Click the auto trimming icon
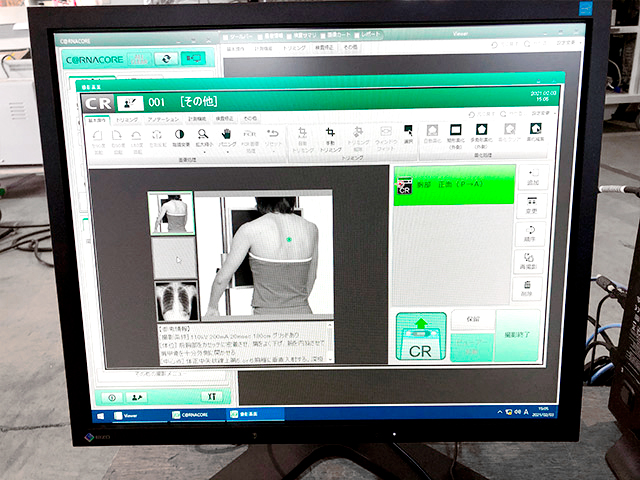The width and height of the screenshot is (640, 480). [302, 132]
